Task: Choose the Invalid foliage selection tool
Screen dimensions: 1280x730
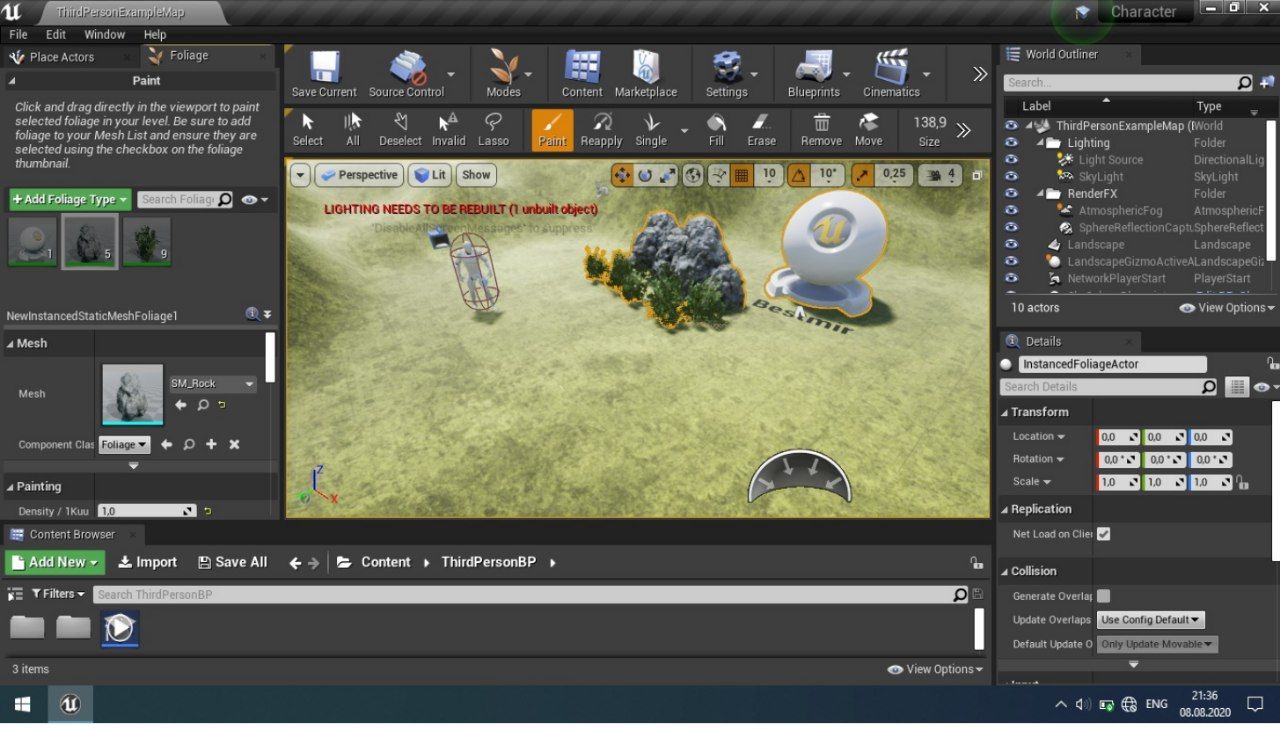Action: point(449,130)
